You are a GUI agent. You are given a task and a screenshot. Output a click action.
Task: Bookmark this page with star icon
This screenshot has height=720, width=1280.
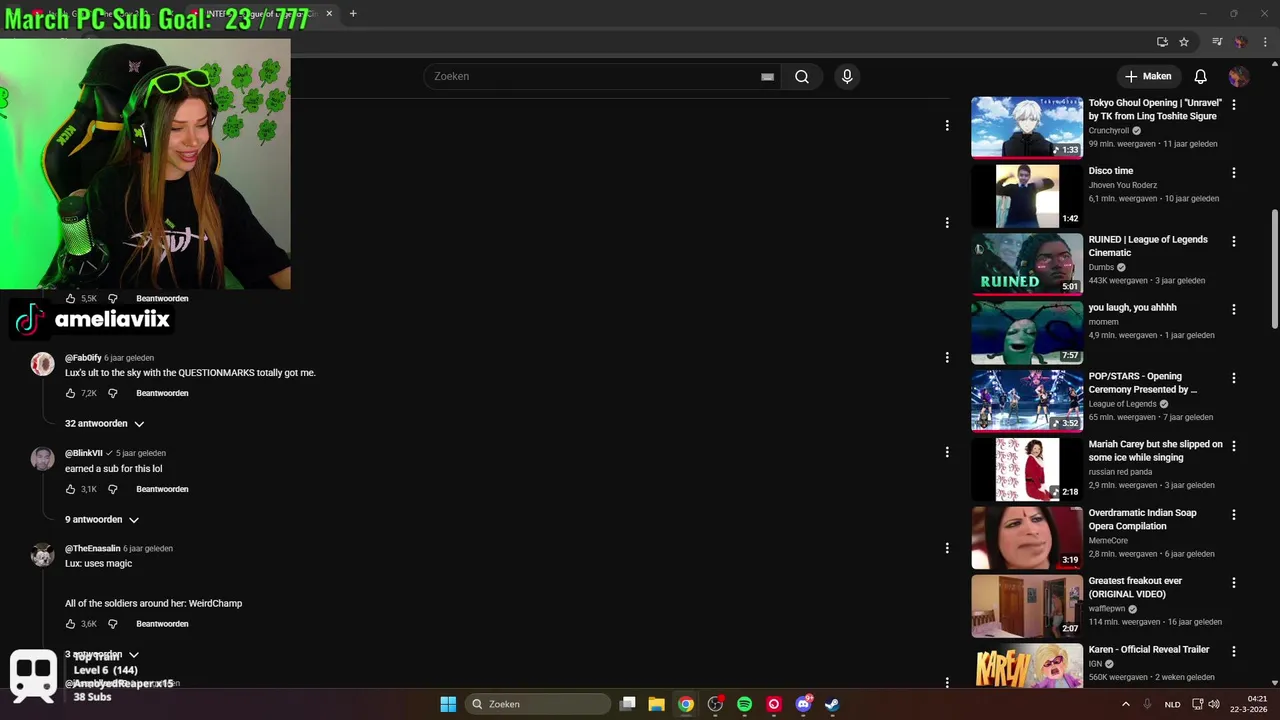click(x=1184, y=42)
